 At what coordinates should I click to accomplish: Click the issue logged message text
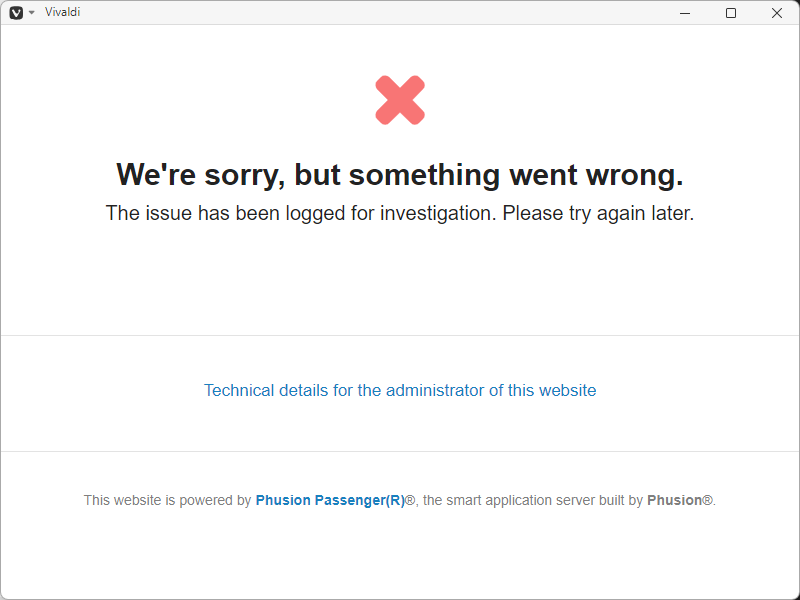[x=400, y=213]
